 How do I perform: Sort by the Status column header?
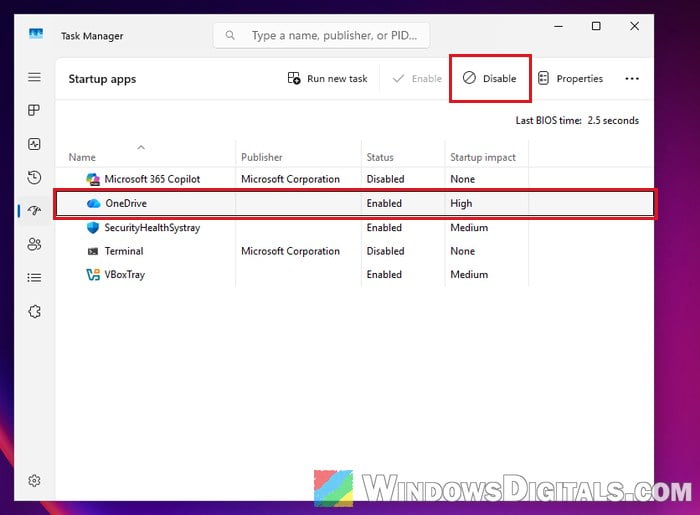coord(380,157)
